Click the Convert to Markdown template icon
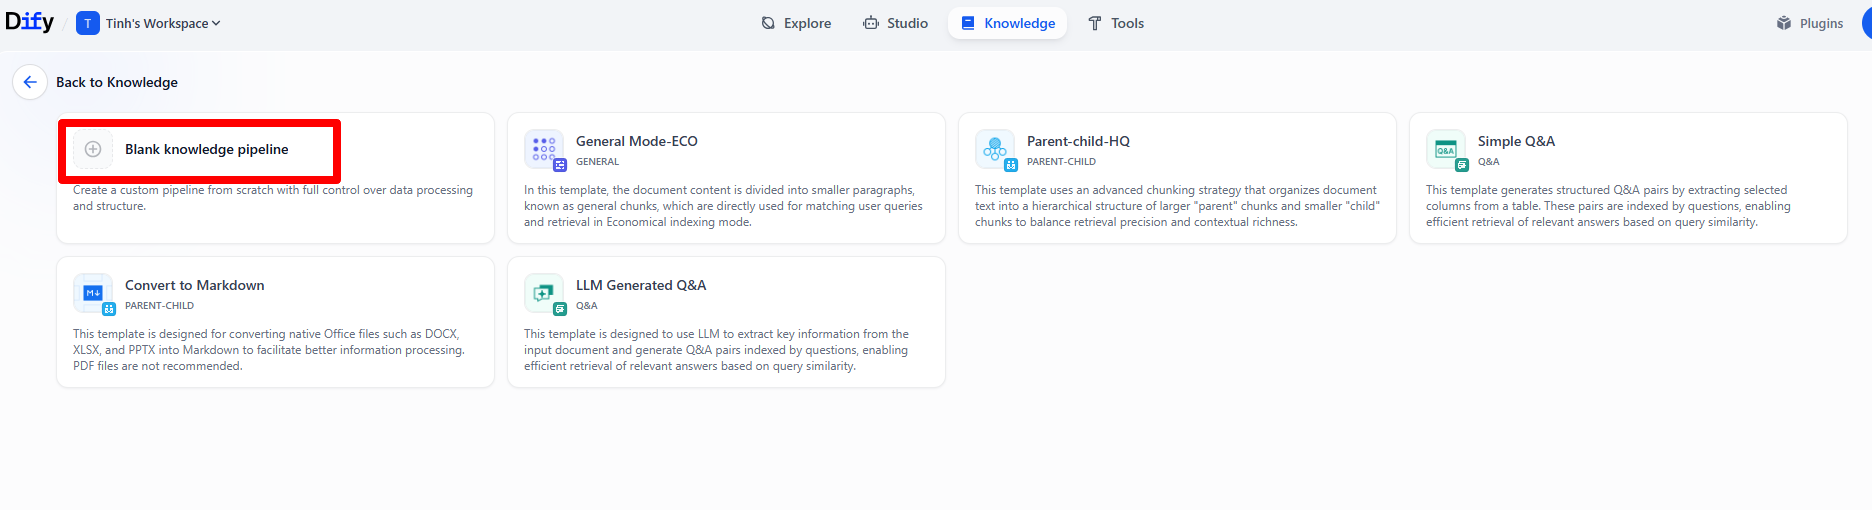Image resolution: width=1872 pixels, height=510 pixels. (93, 293)
